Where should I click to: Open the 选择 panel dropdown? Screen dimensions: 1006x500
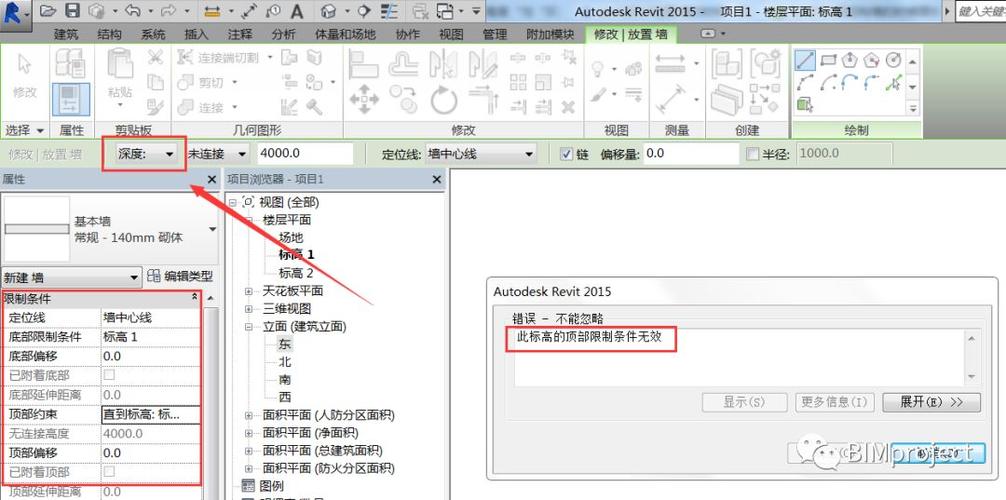25,130
